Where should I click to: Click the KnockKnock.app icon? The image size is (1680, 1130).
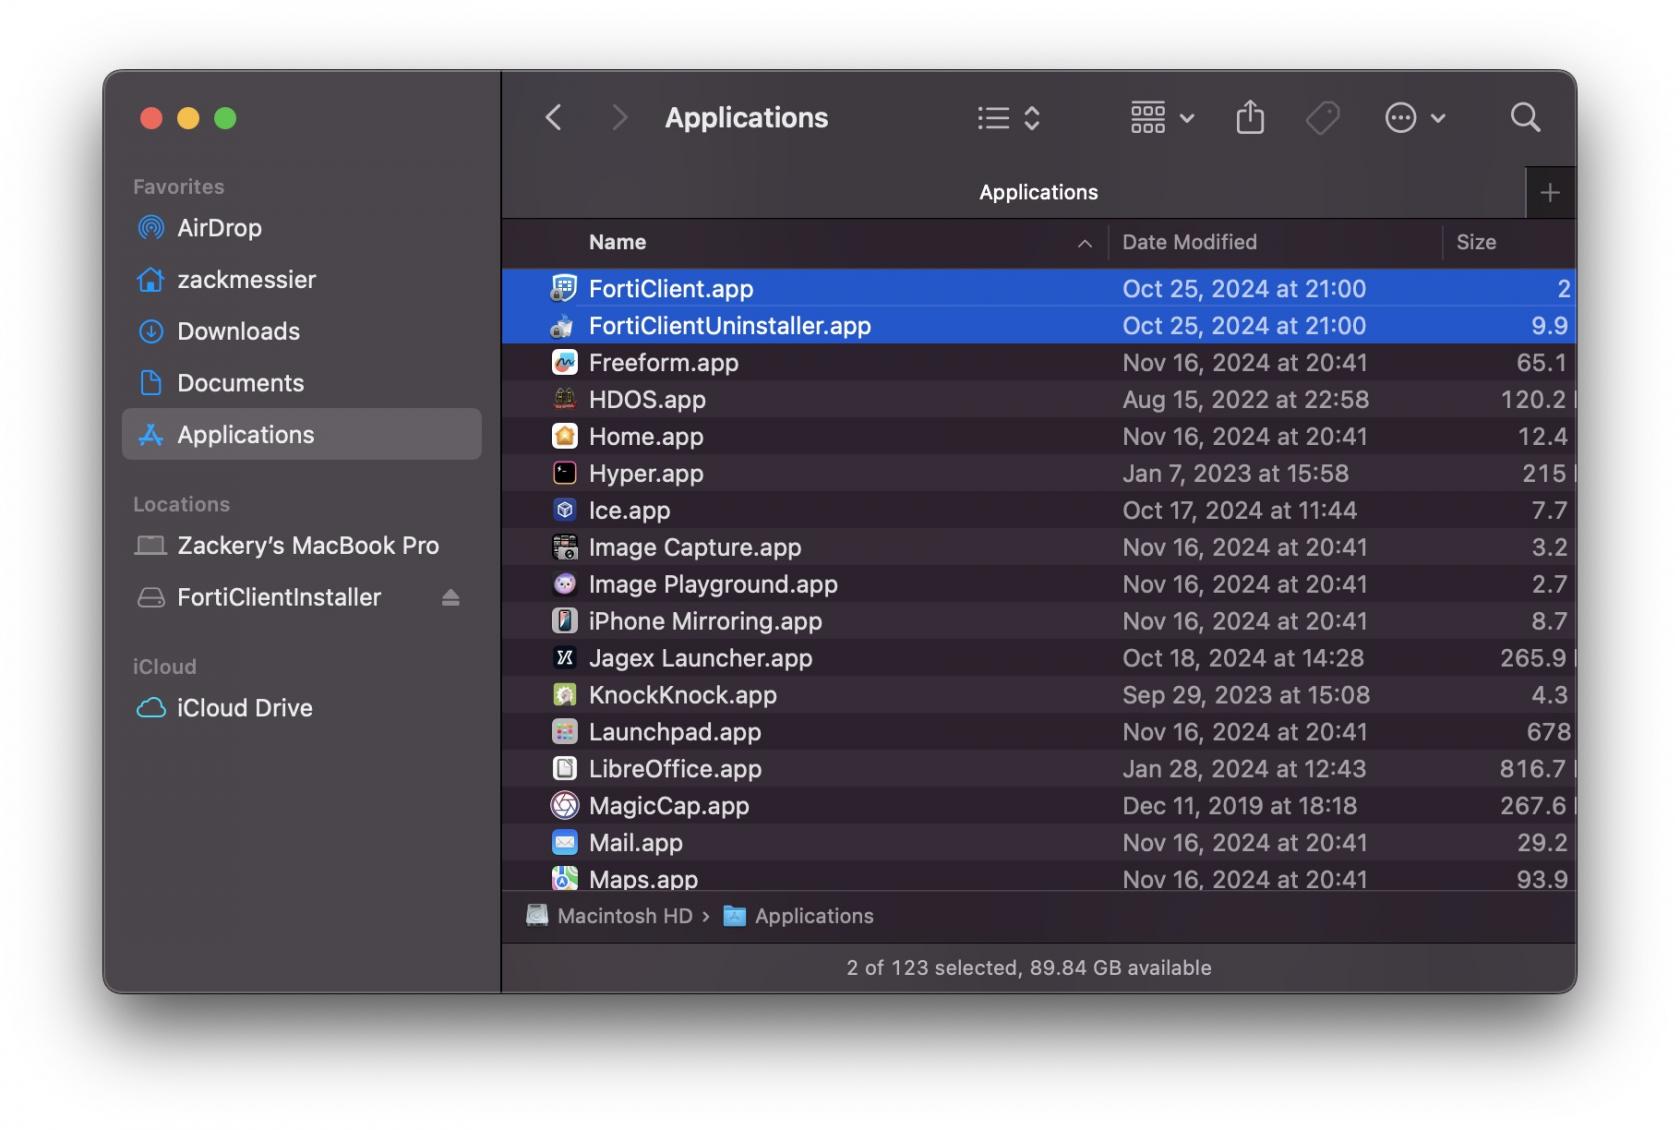(564, 695)
